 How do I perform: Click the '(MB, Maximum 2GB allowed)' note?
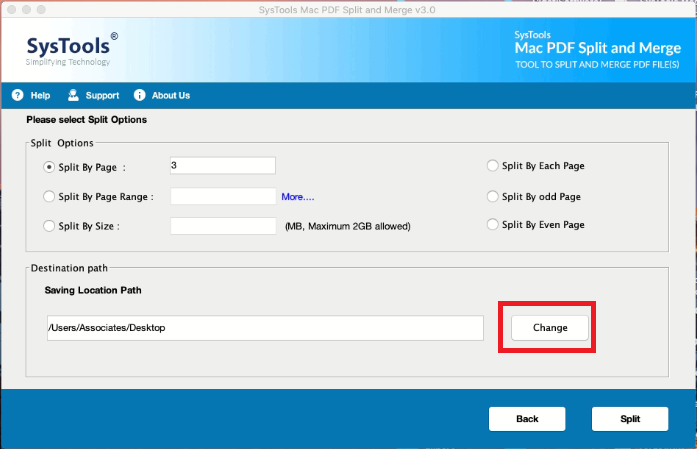(348, 226)
